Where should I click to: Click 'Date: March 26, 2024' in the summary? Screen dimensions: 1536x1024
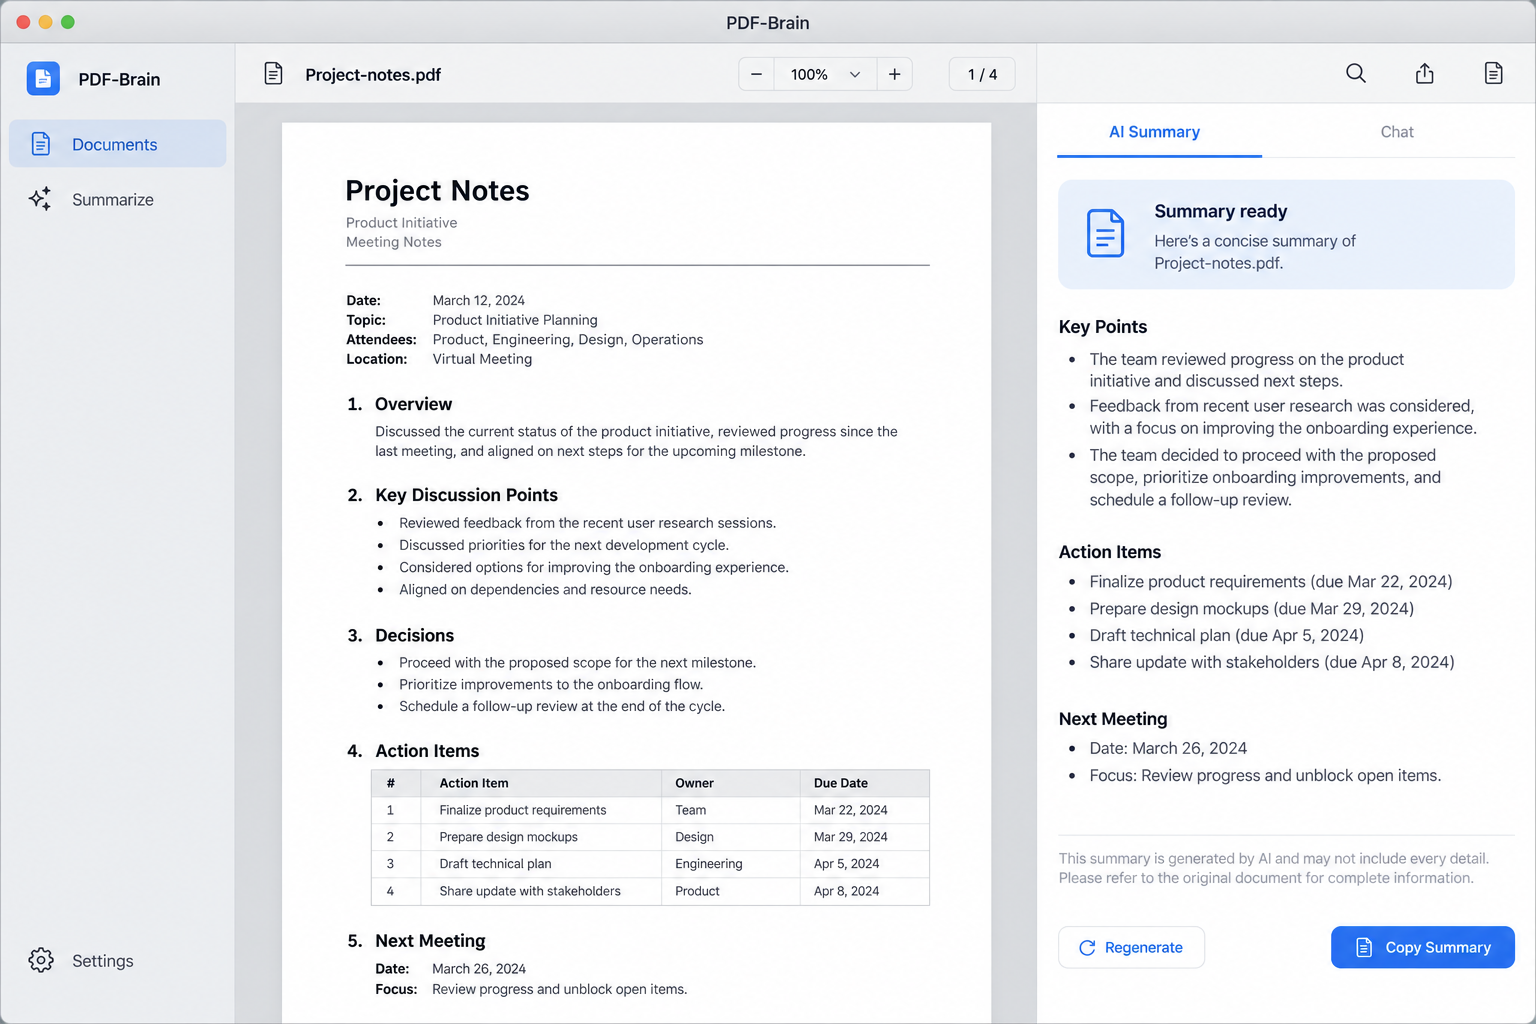pos(1168,748)
